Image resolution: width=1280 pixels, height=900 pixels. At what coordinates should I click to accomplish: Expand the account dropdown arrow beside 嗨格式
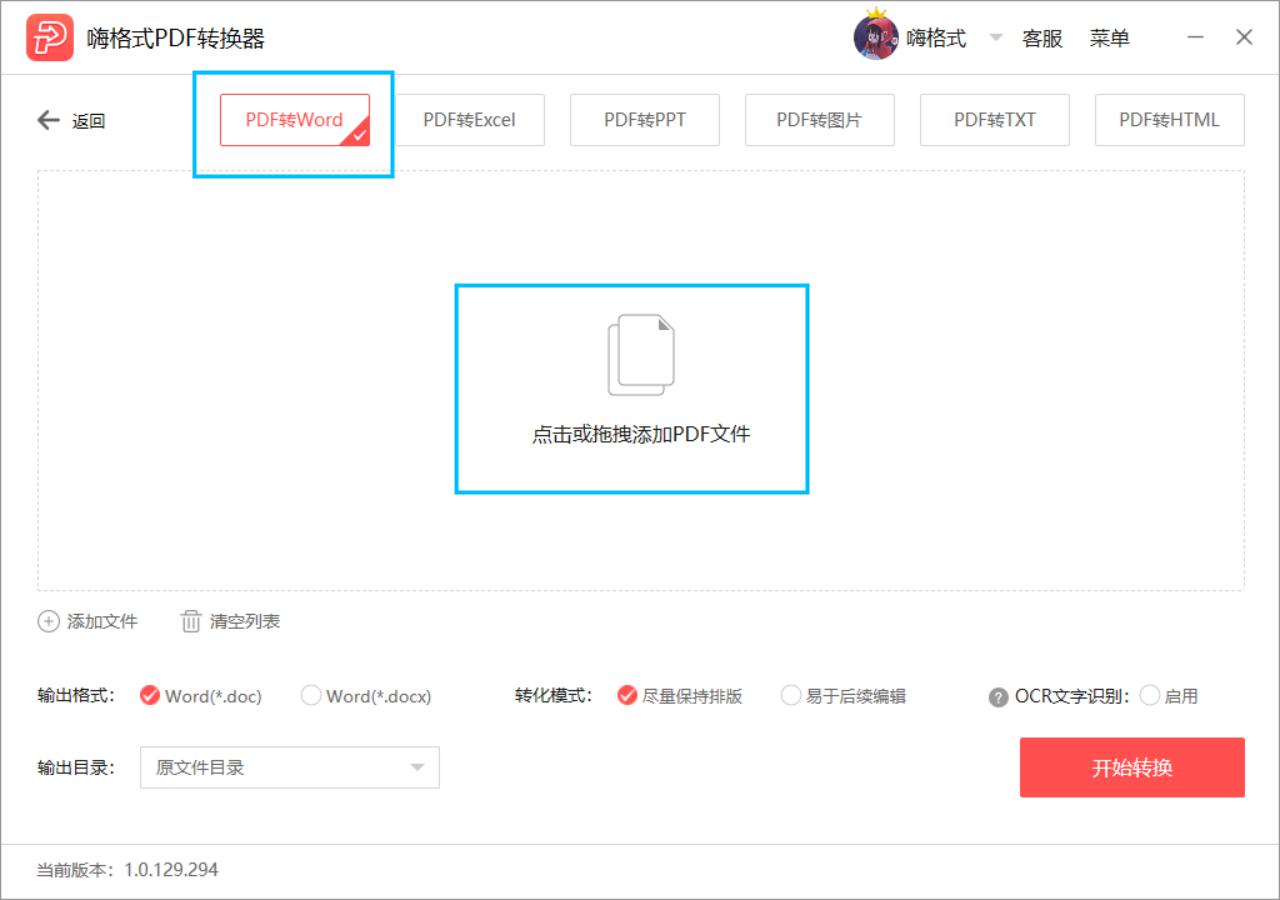[995, 38]
